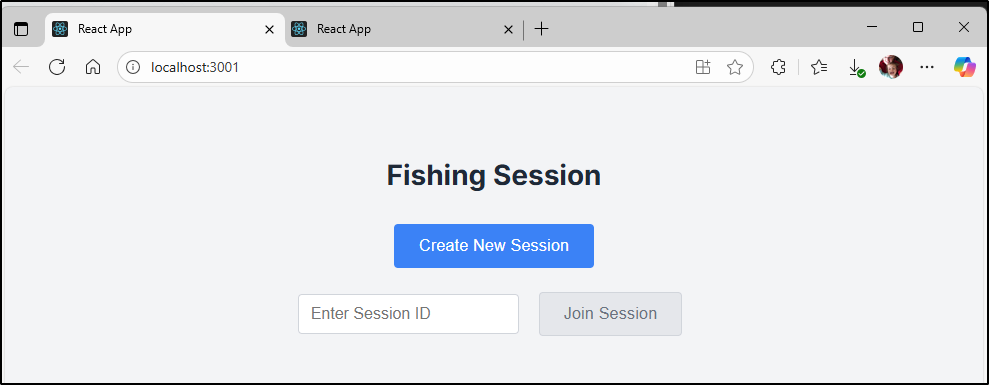The width and height of the screenshot is (989, 385).
Task: Open a new browser tab
Action: click(x=541, y=29)
